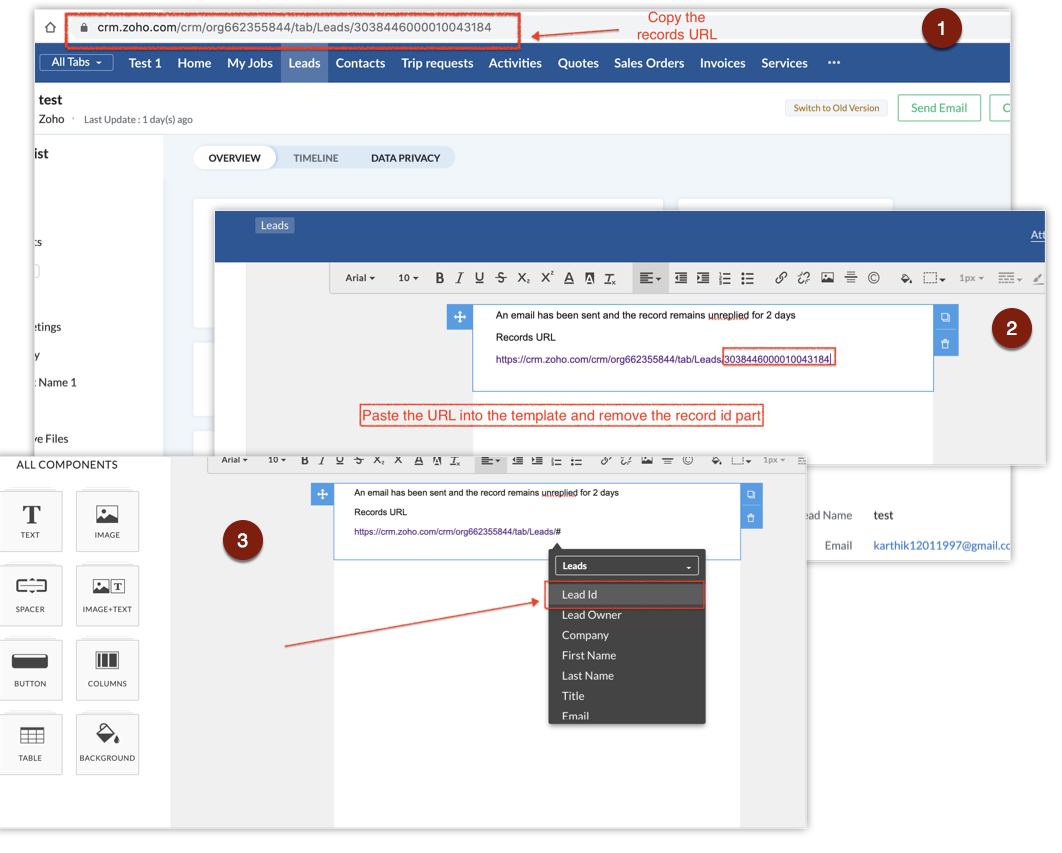The width and height of the screenshot is (1062, 853).
Task: Click the remove link icon in the step 2 editor
Action: click(804, 277)
